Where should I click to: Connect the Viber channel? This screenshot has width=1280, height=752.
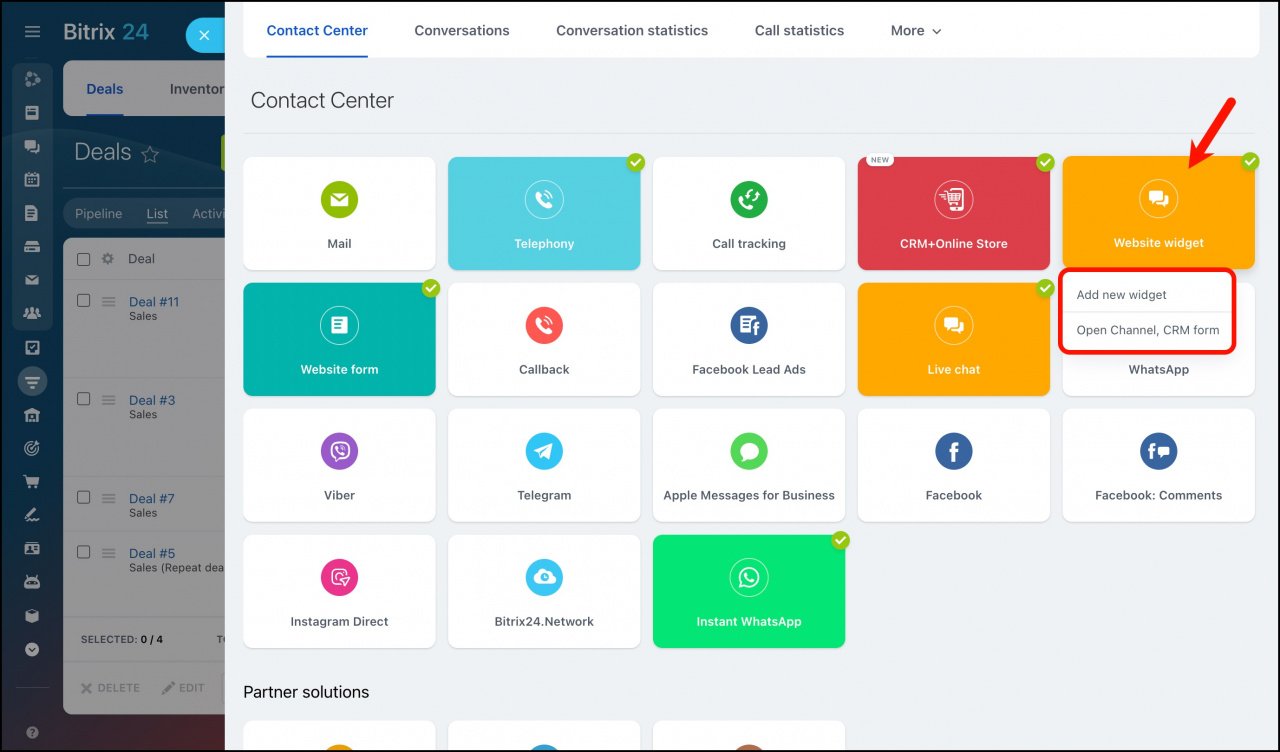[x=339, y=465]
